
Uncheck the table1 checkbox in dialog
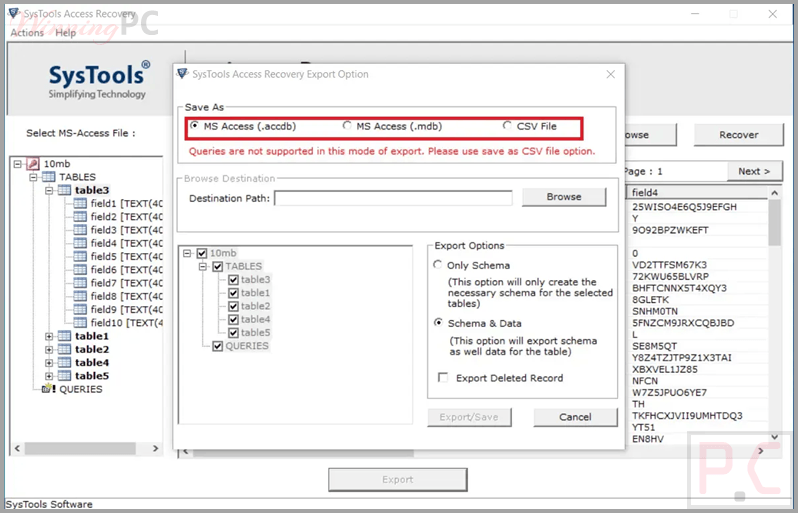pos(234,293)
